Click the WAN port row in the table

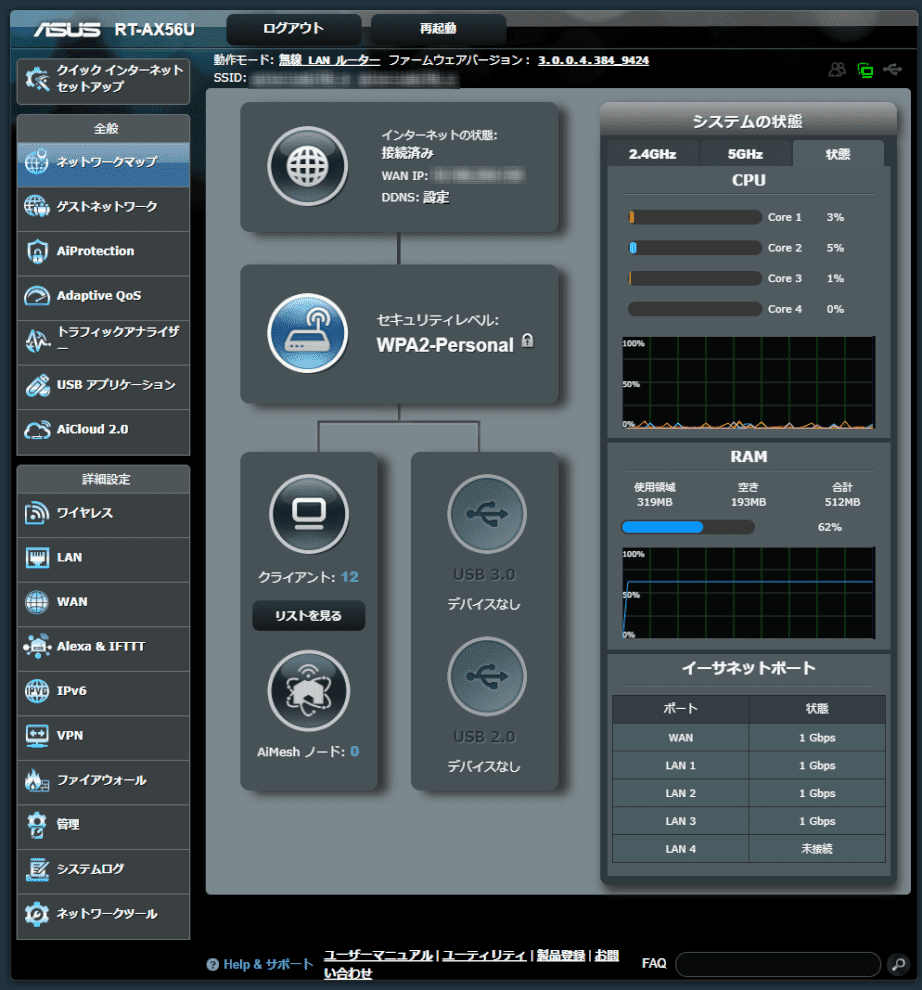(x=749, y=738)
